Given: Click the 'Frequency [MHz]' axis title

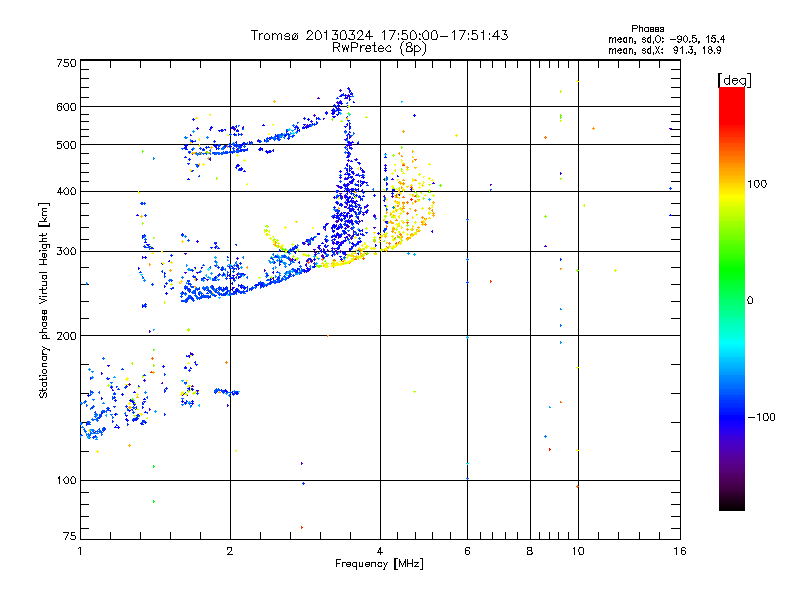Looking at the screenshot, I should (x=379, y=564).
